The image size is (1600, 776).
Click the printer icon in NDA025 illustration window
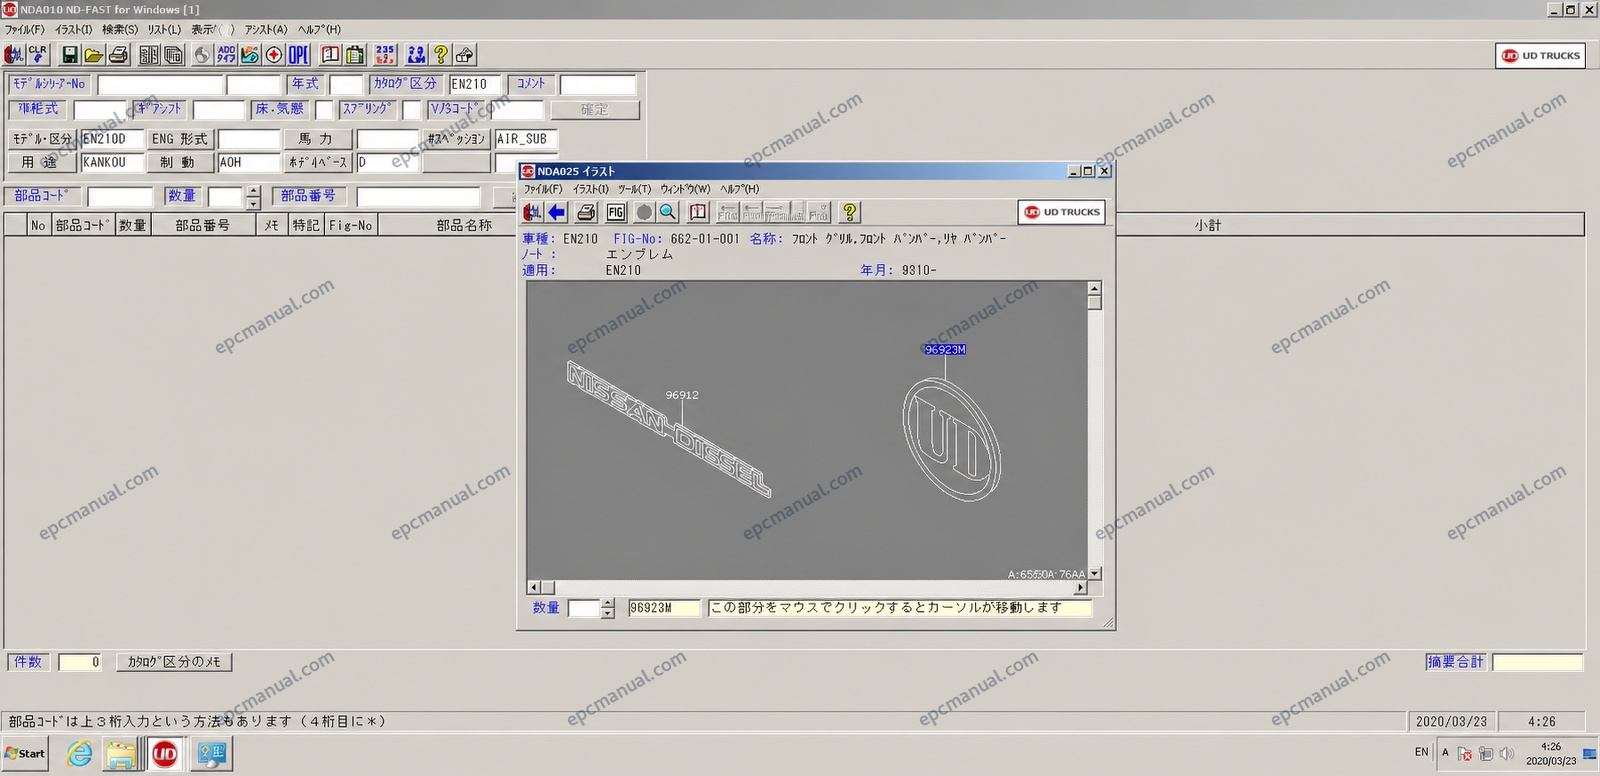[587, 212]
